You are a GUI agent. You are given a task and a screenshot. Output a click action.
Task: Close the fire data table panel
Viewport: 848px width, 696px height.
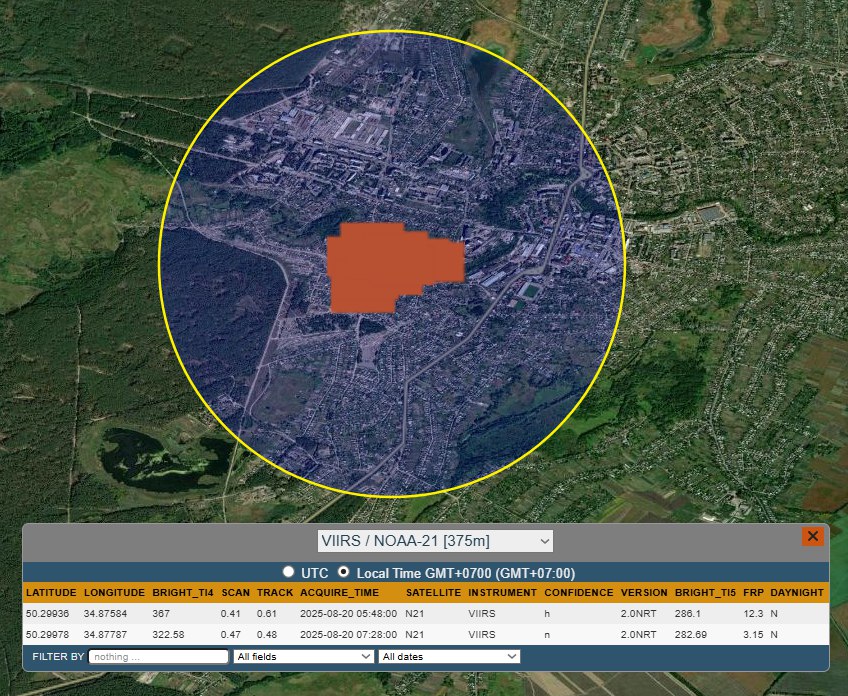pyautogui.click(x=812, y=537)
